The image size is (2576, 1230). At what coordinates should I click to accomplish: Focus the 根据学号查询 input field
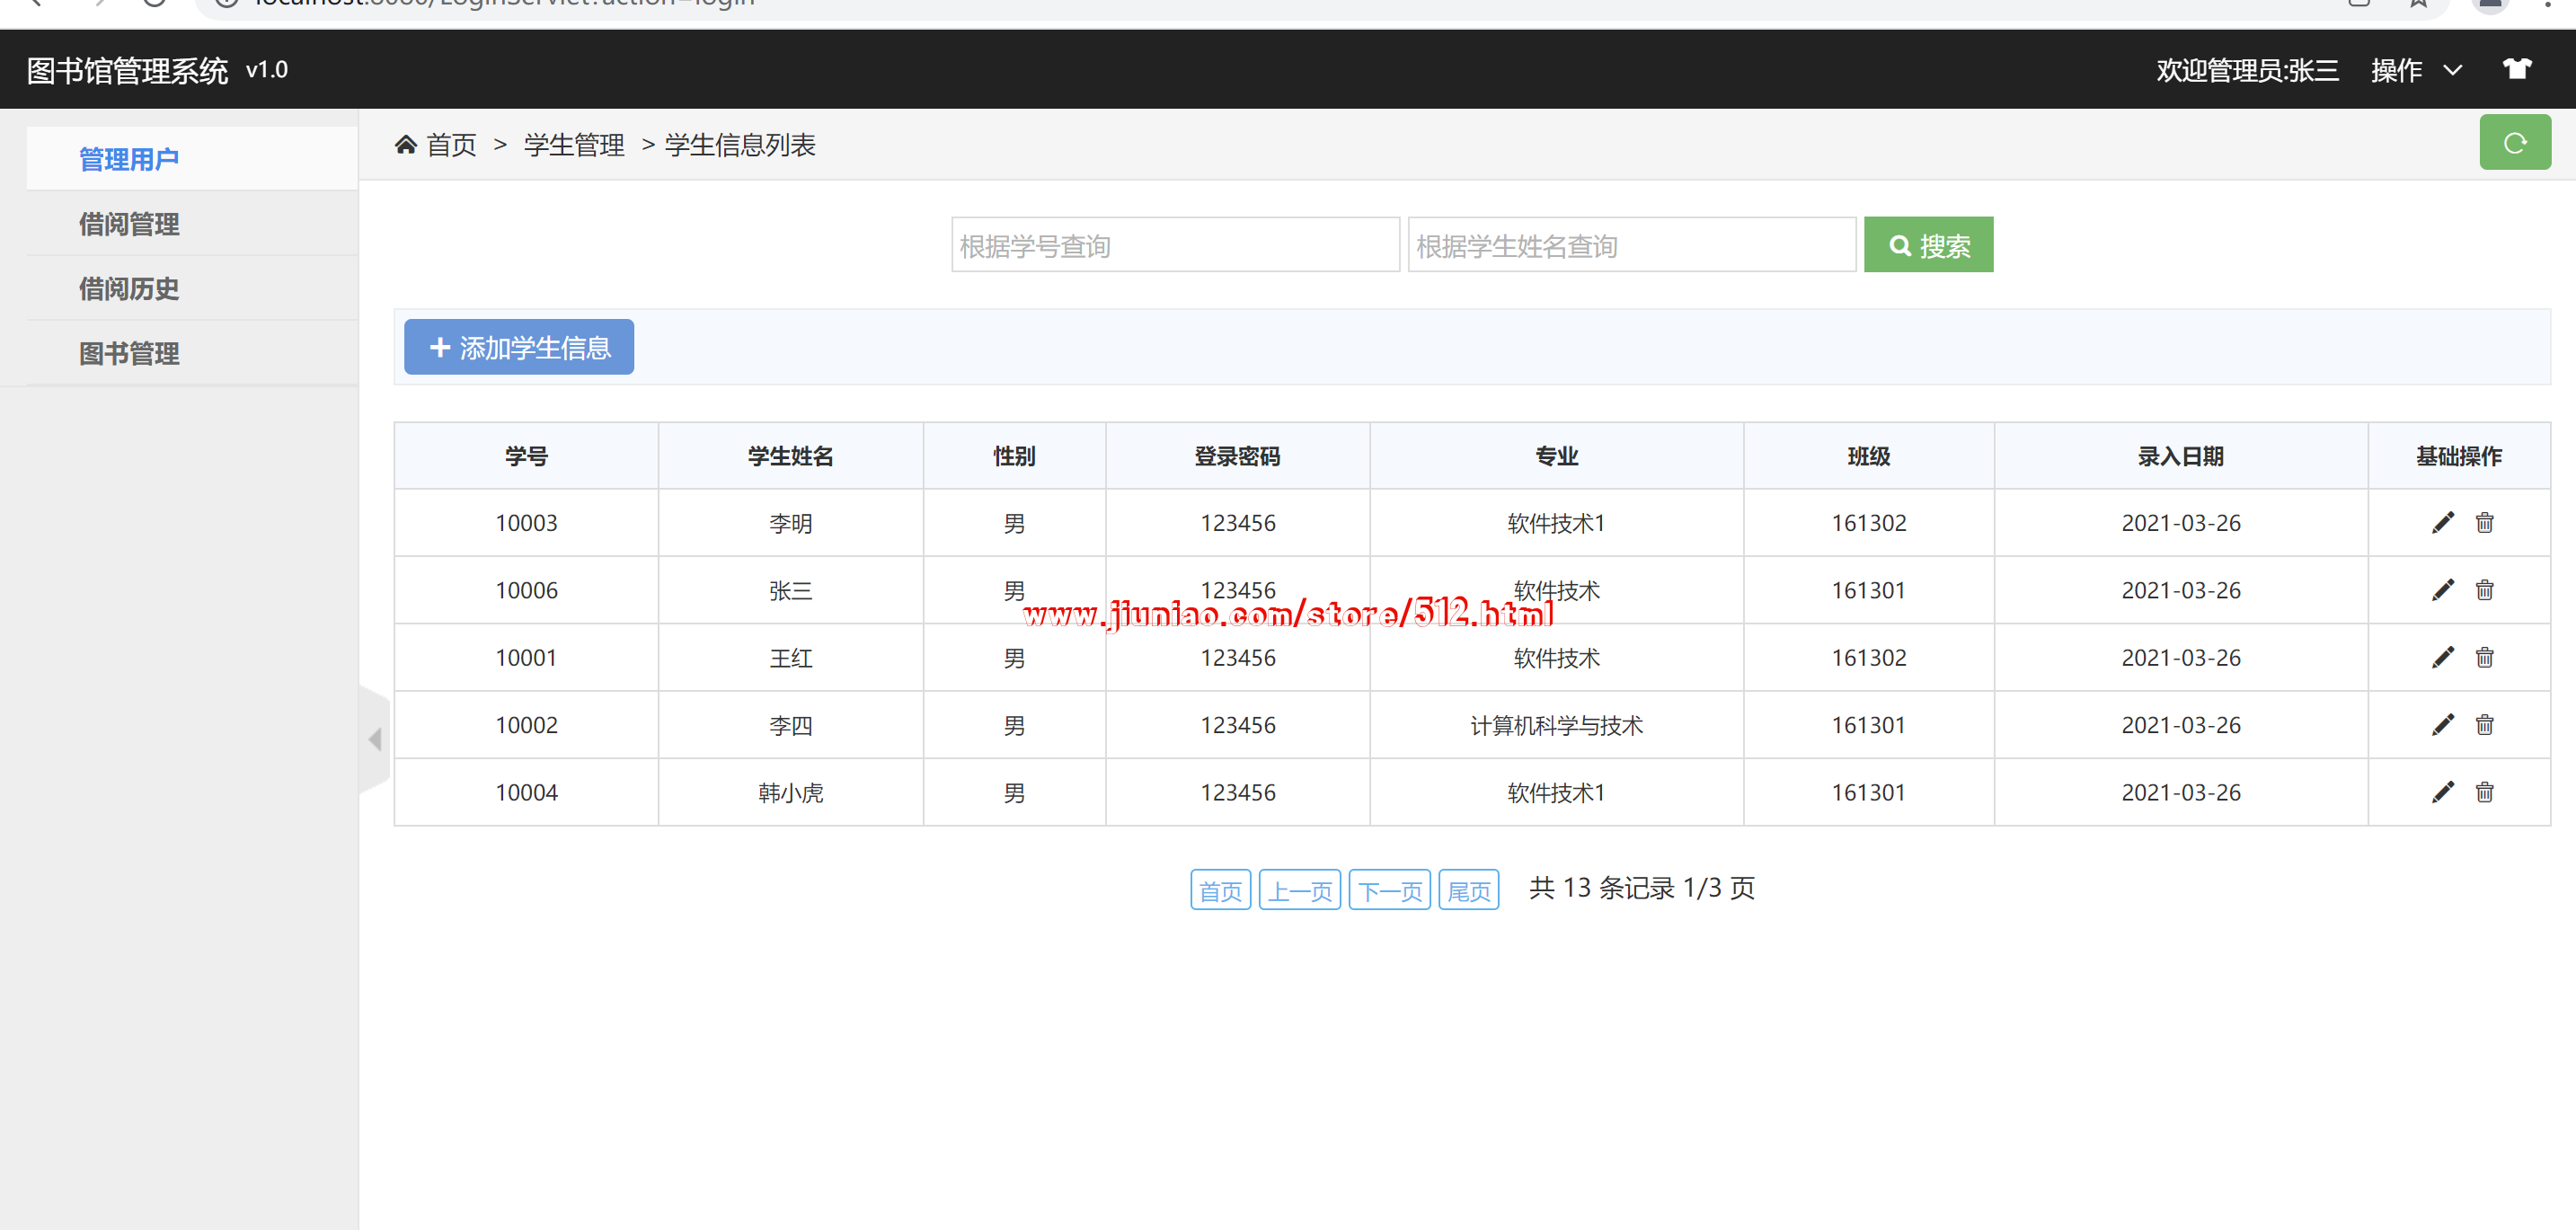tap(1174, 245)
